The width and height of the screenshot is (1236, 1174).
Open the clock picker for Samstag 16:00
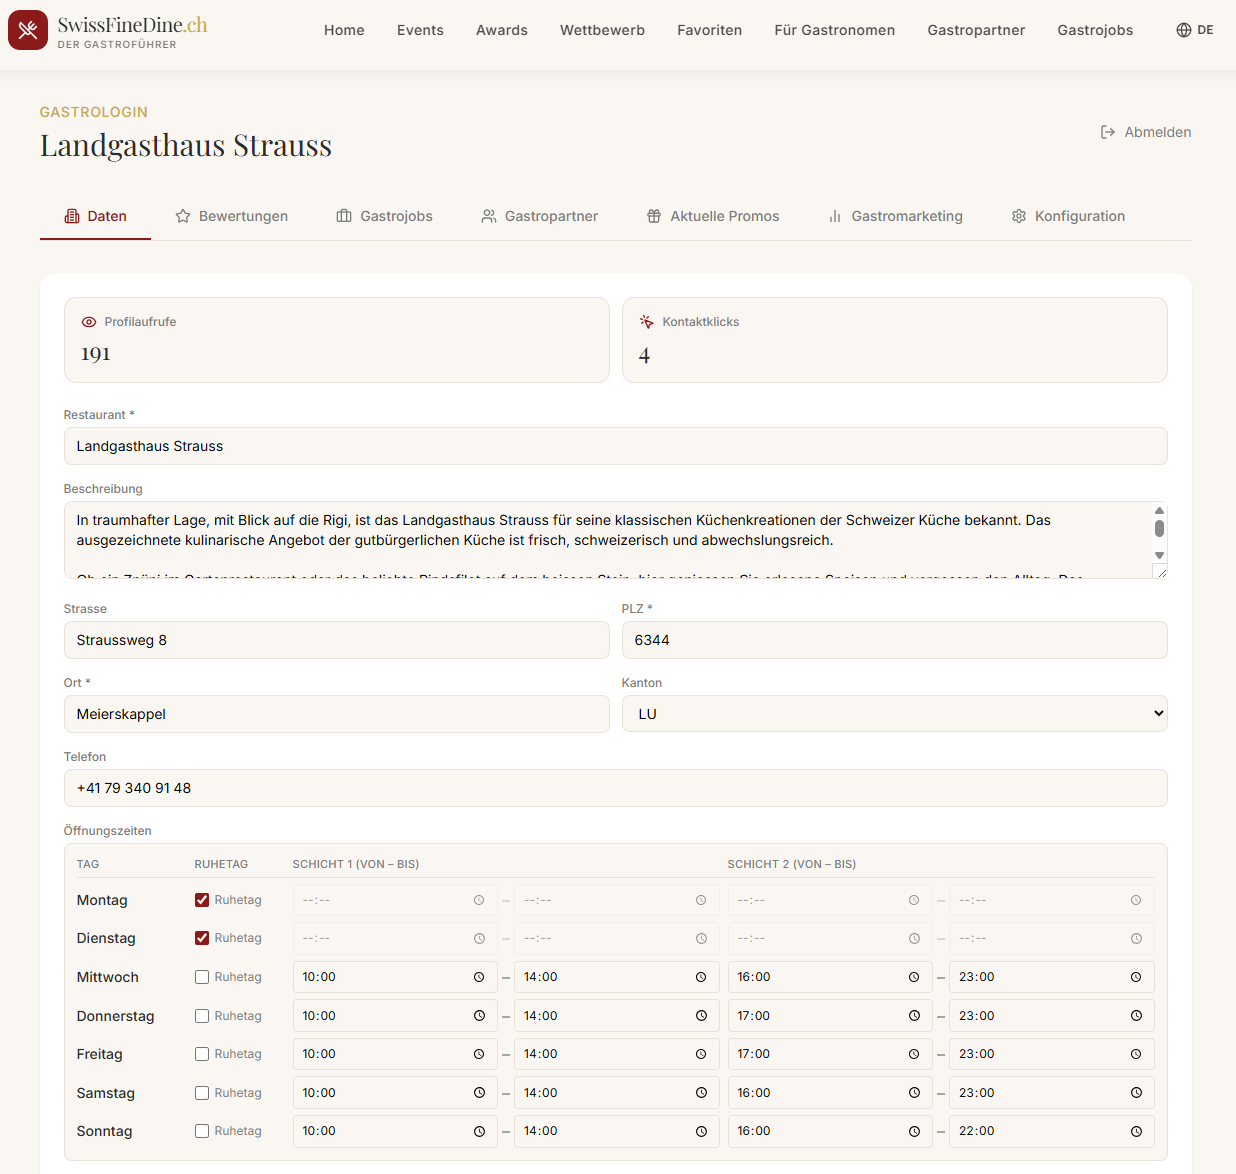(914, 1093)
